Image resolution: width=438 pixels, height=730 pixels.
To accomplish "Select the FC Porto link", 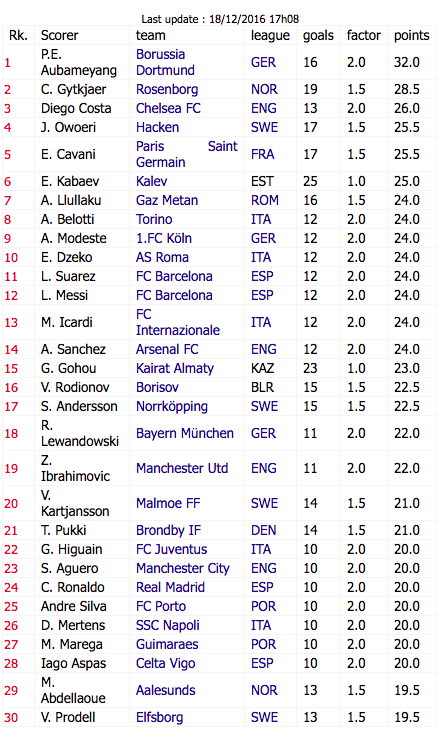I will pyautogui.click(x=161, y=607).
